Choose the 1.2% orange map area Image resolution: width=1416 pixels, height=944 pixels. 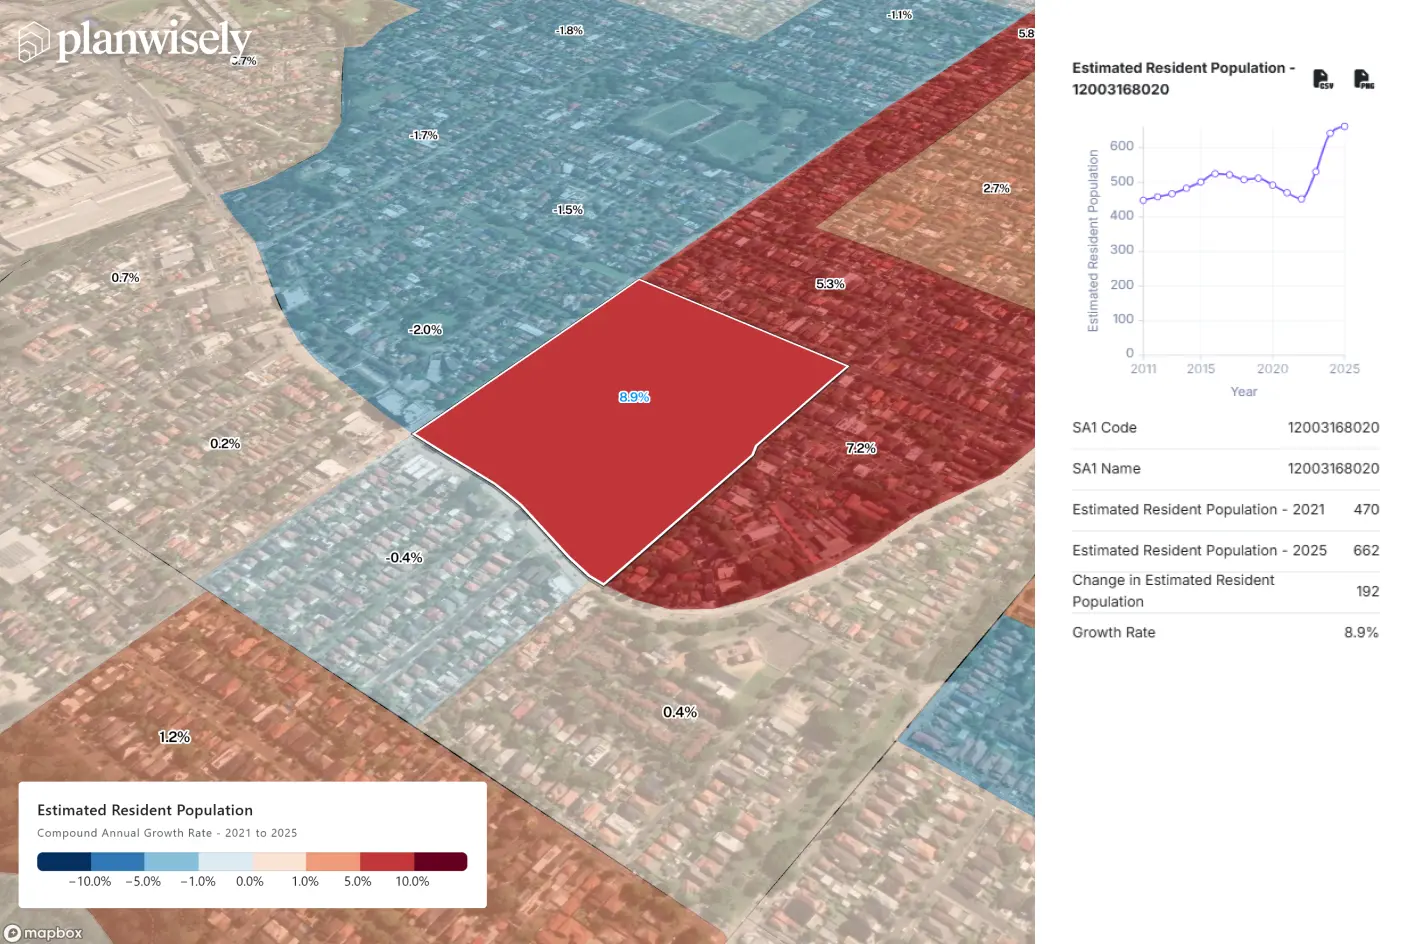click(x=174, y=737)
